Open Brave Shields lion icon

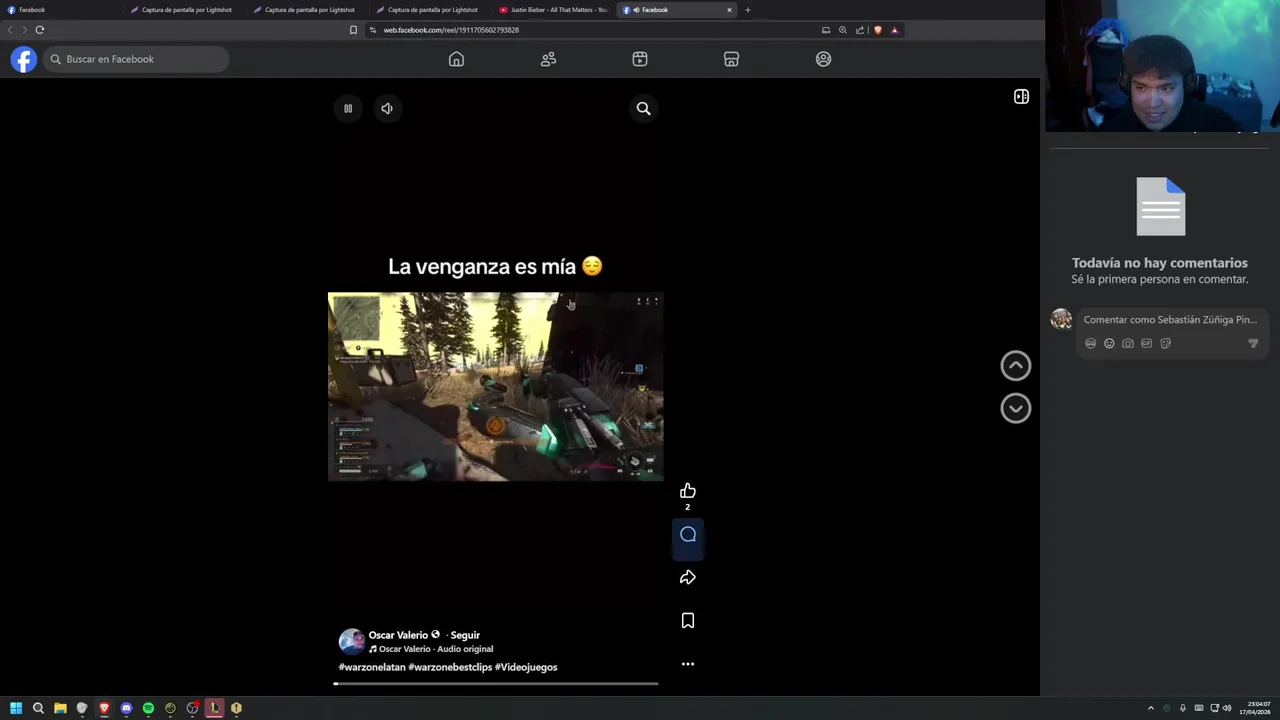[878, 30]
